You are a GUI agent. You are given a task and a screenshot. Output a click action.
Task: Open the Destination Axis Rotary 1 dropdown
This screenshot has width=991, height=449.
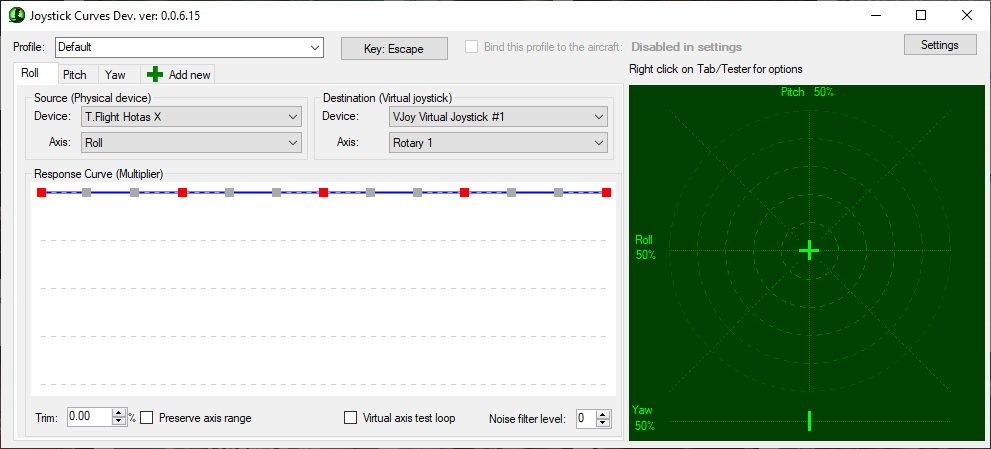[x=598, y=143]
